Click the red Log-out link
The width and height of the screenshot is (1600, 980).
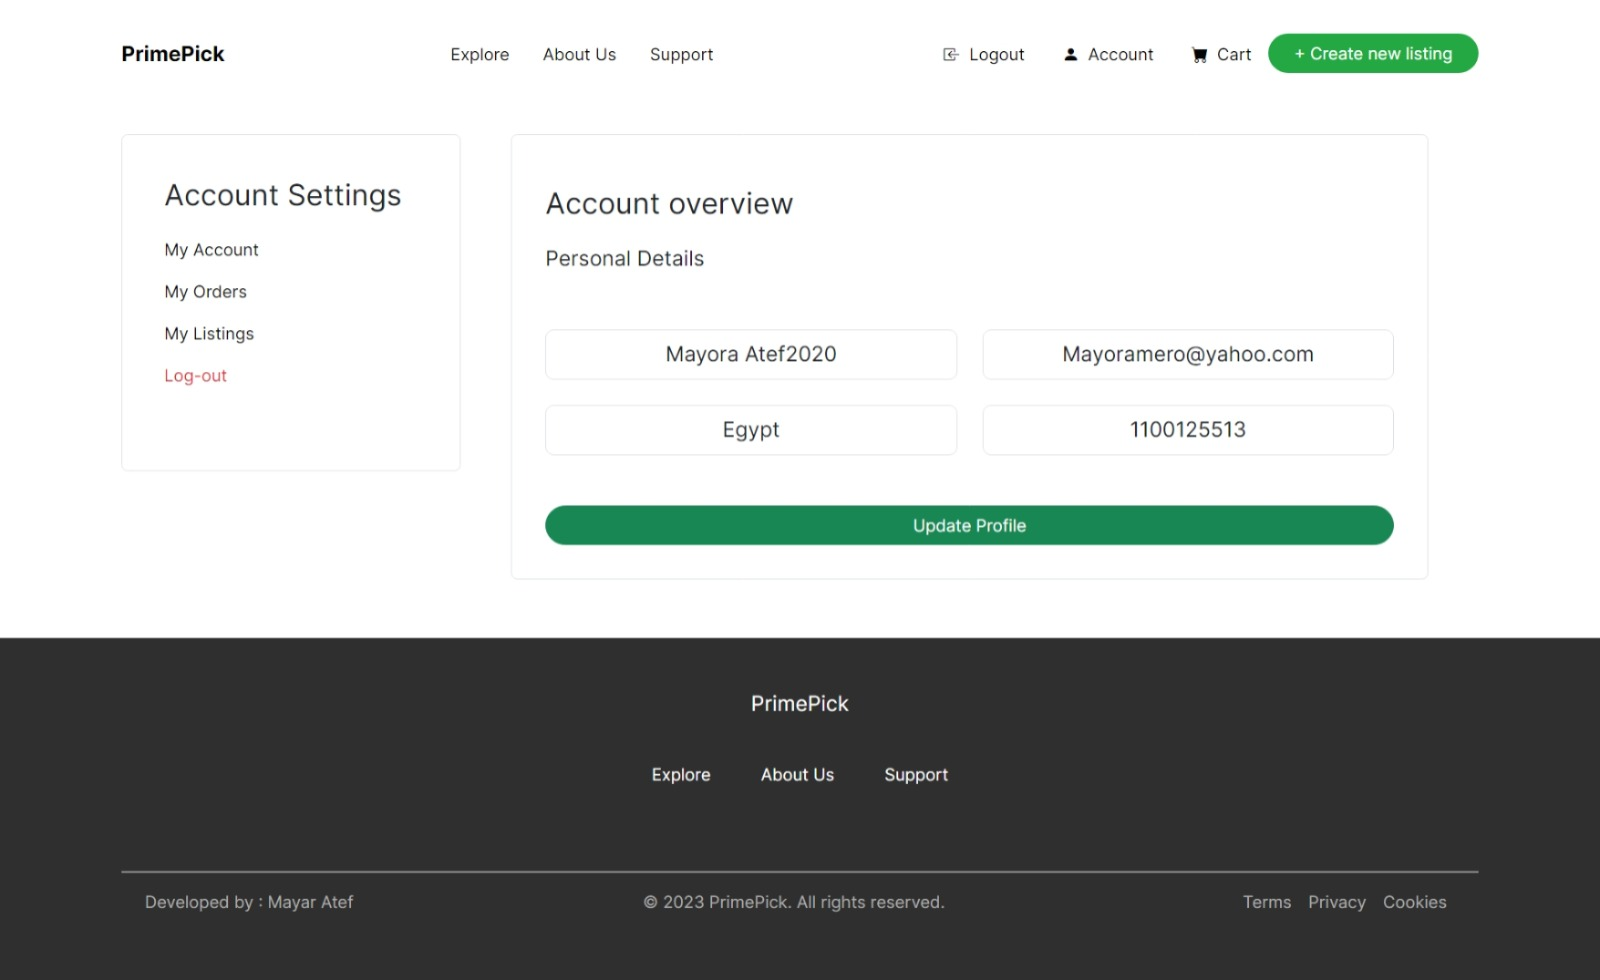(196, 375)
